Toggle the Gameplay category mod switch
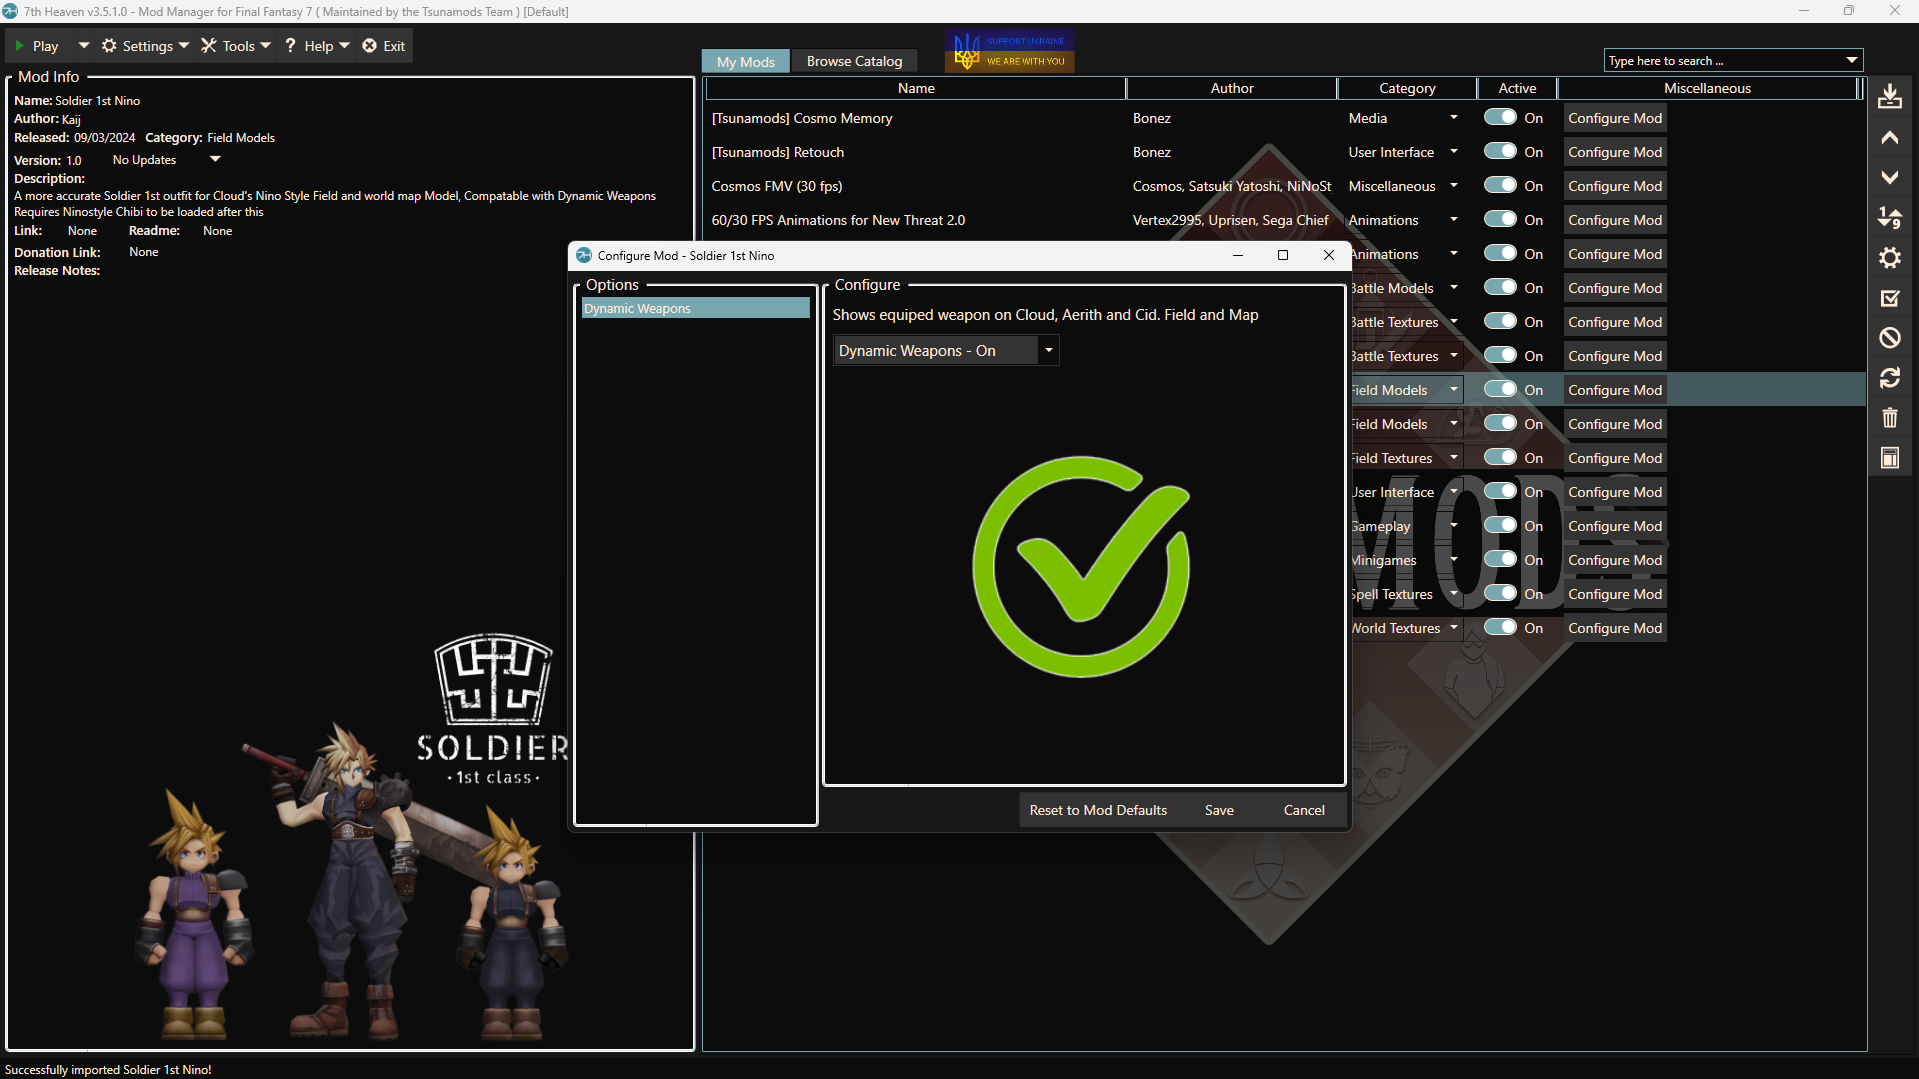This screenshot has width=1919, height=1079. 1500,525
